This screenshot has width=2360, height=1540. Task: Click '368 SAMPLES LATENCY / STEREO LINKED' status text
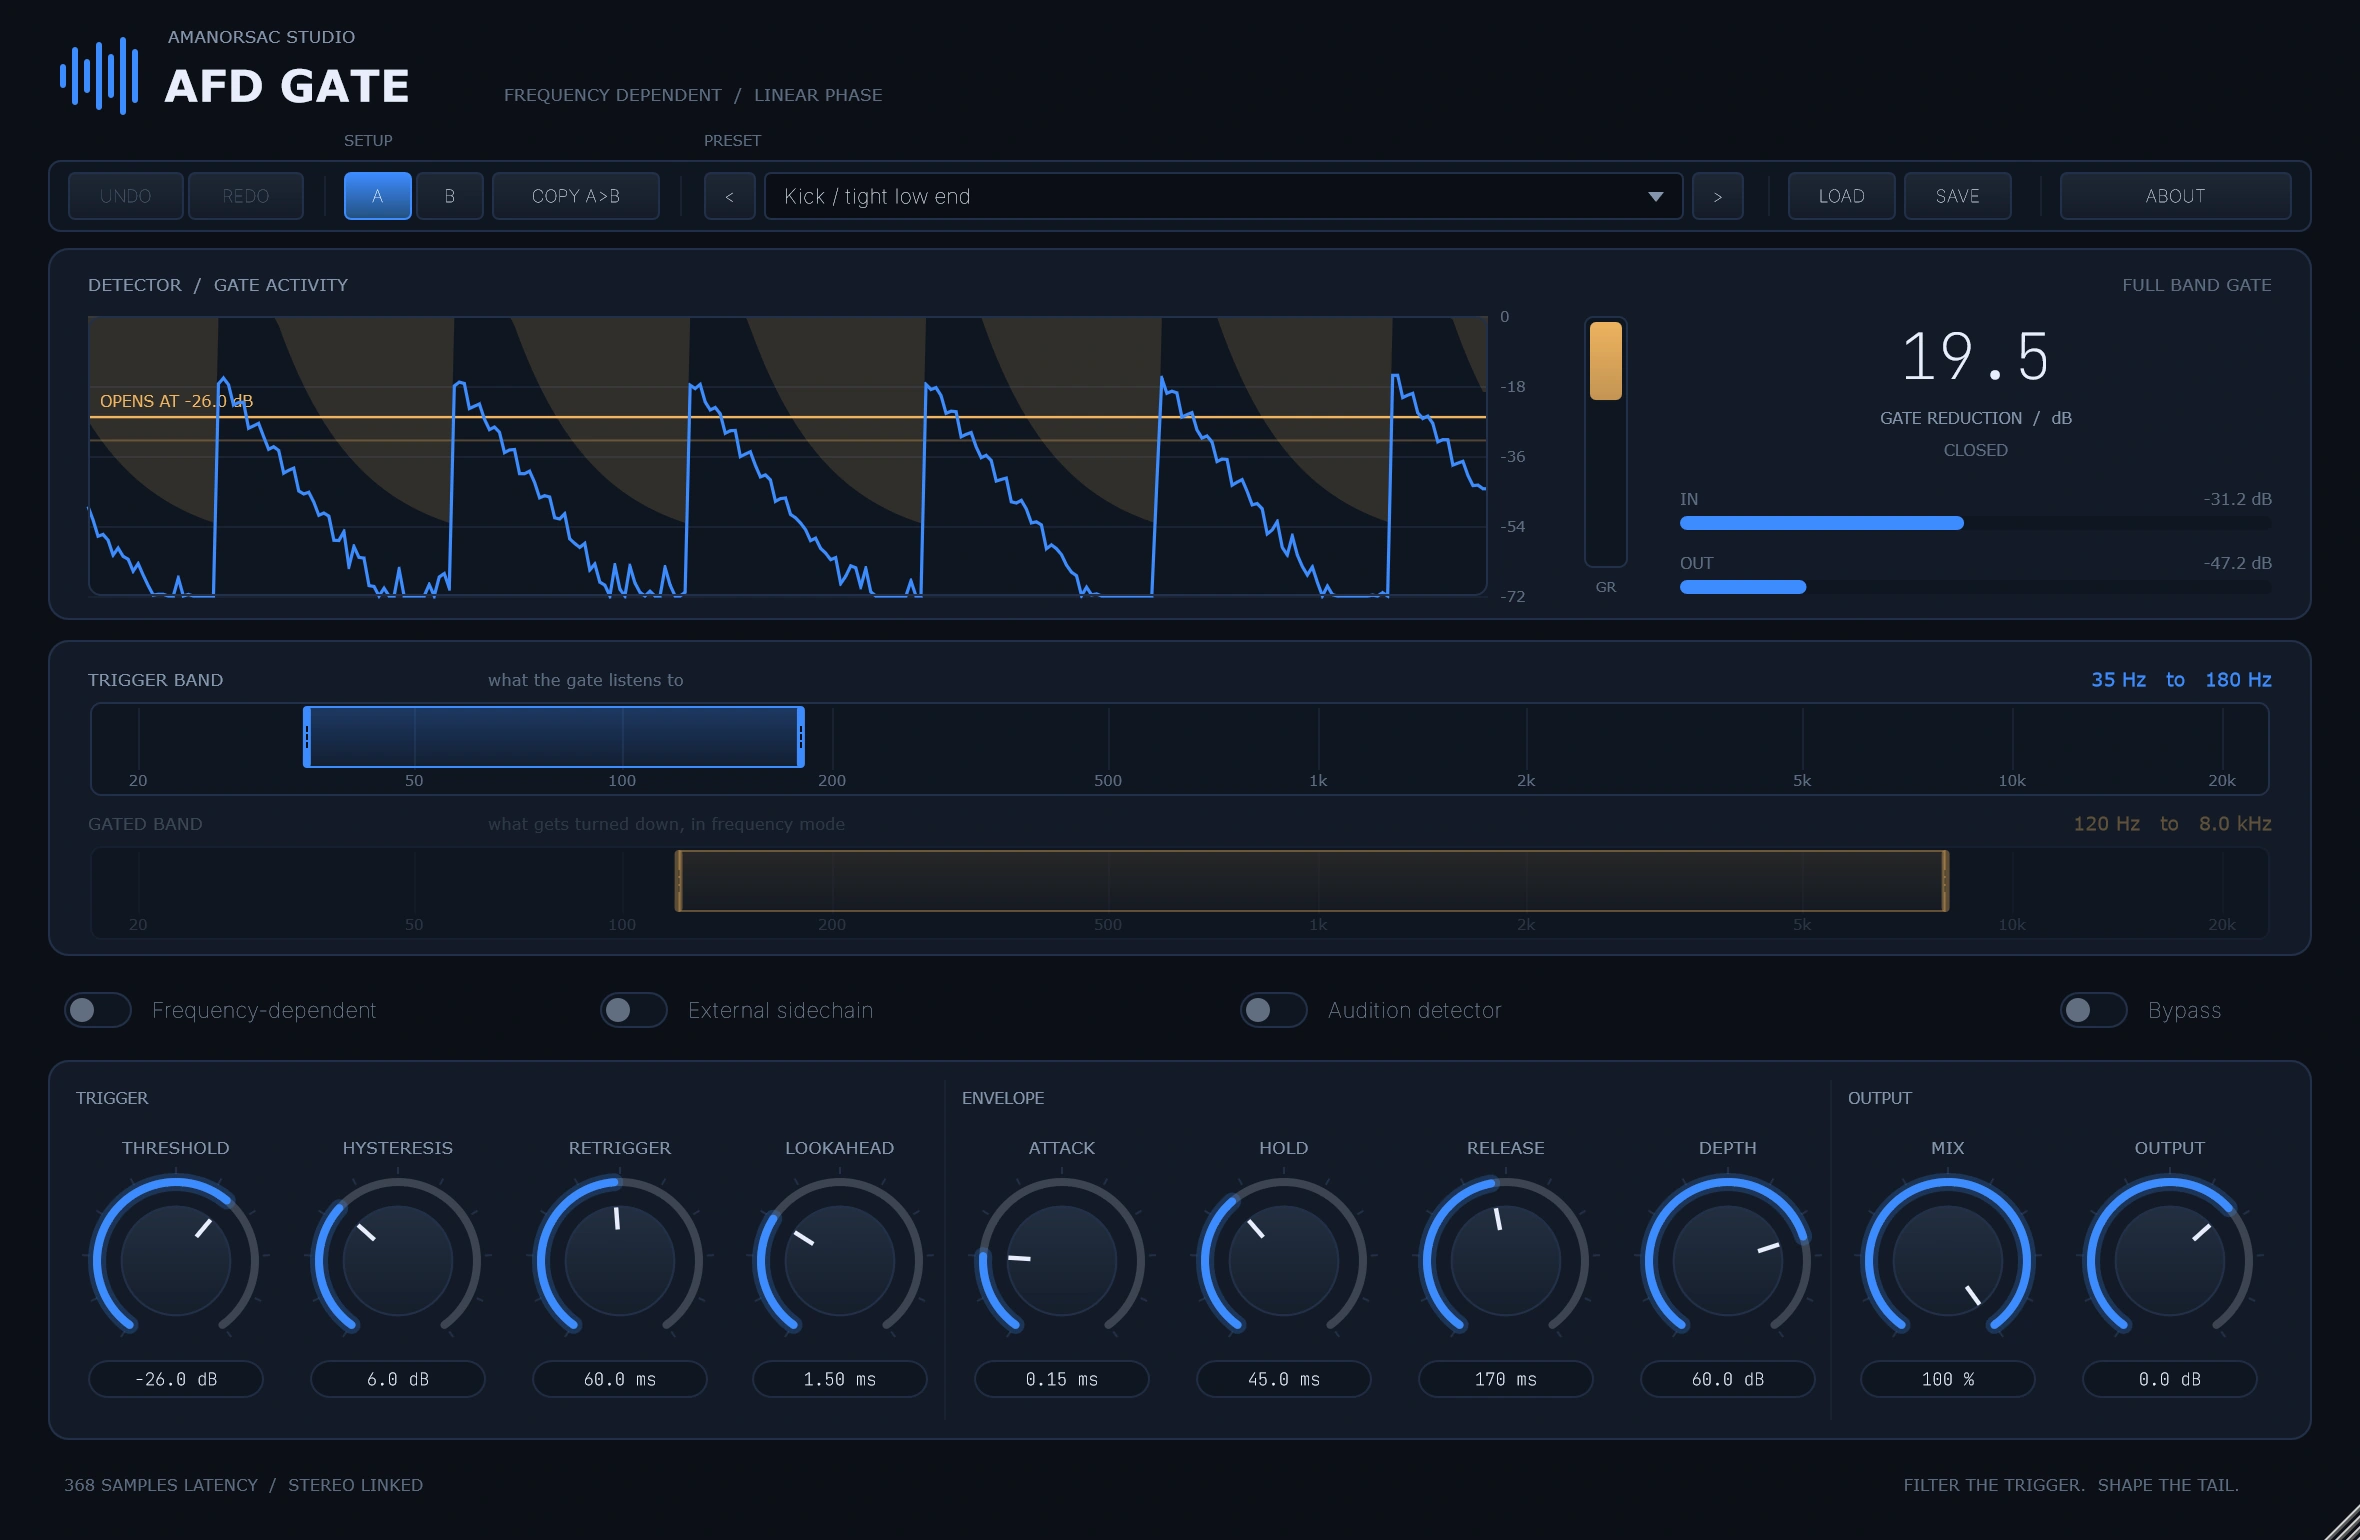(243, 1485)
